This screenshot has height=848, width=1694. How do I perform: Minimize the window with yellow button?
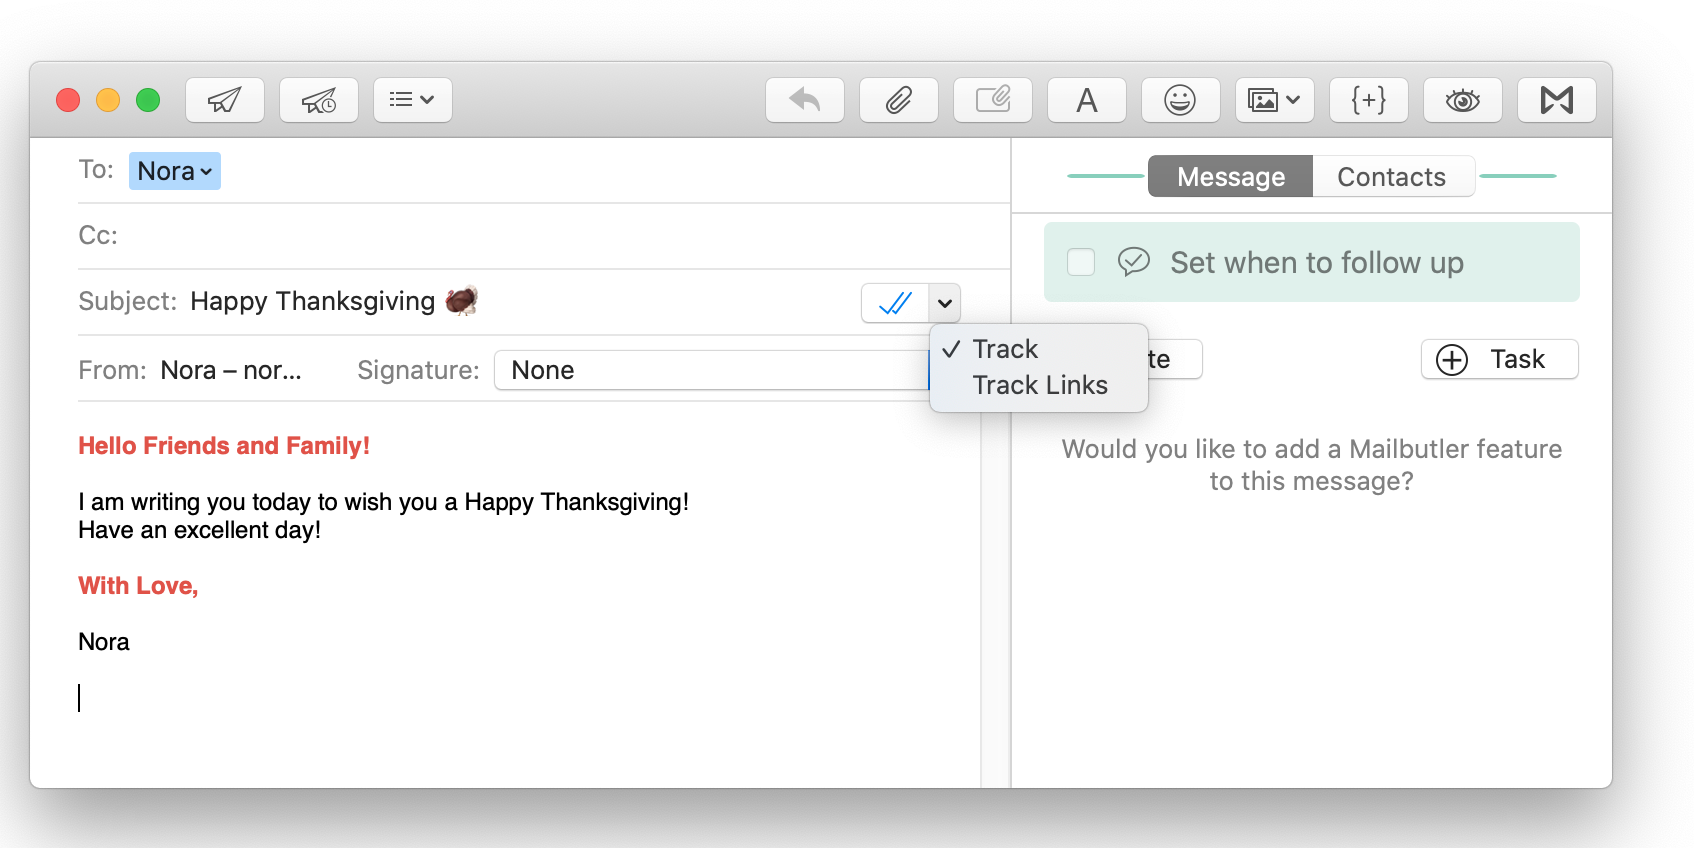pyautogui.click(x=108, y=100)
